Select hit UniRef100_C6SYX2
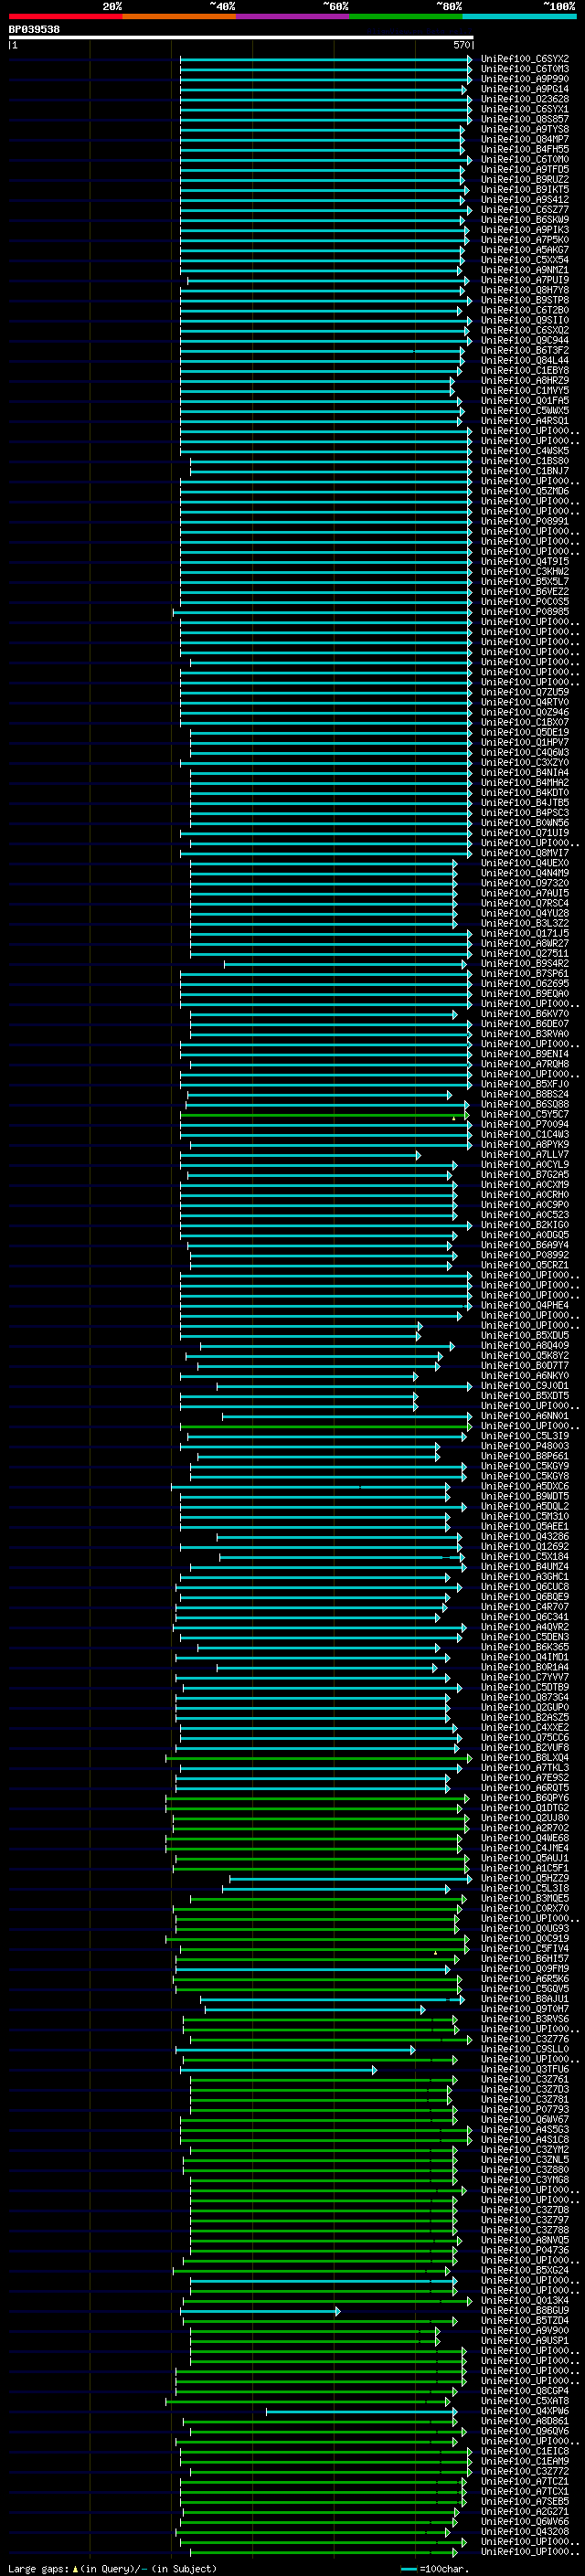Image resolution: width=585 pixels, height=2576 pixels. click(x=525, y=59)
